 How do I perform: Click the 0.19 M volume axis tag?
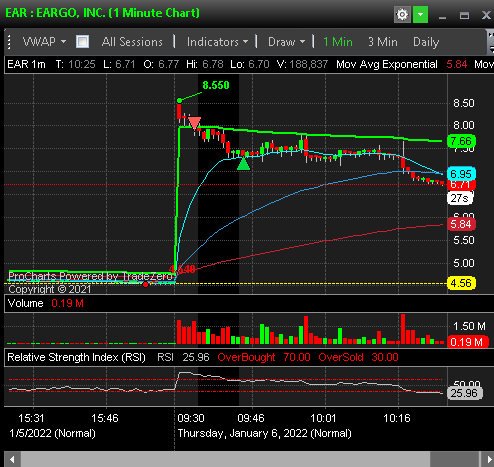tap(467, 342)
